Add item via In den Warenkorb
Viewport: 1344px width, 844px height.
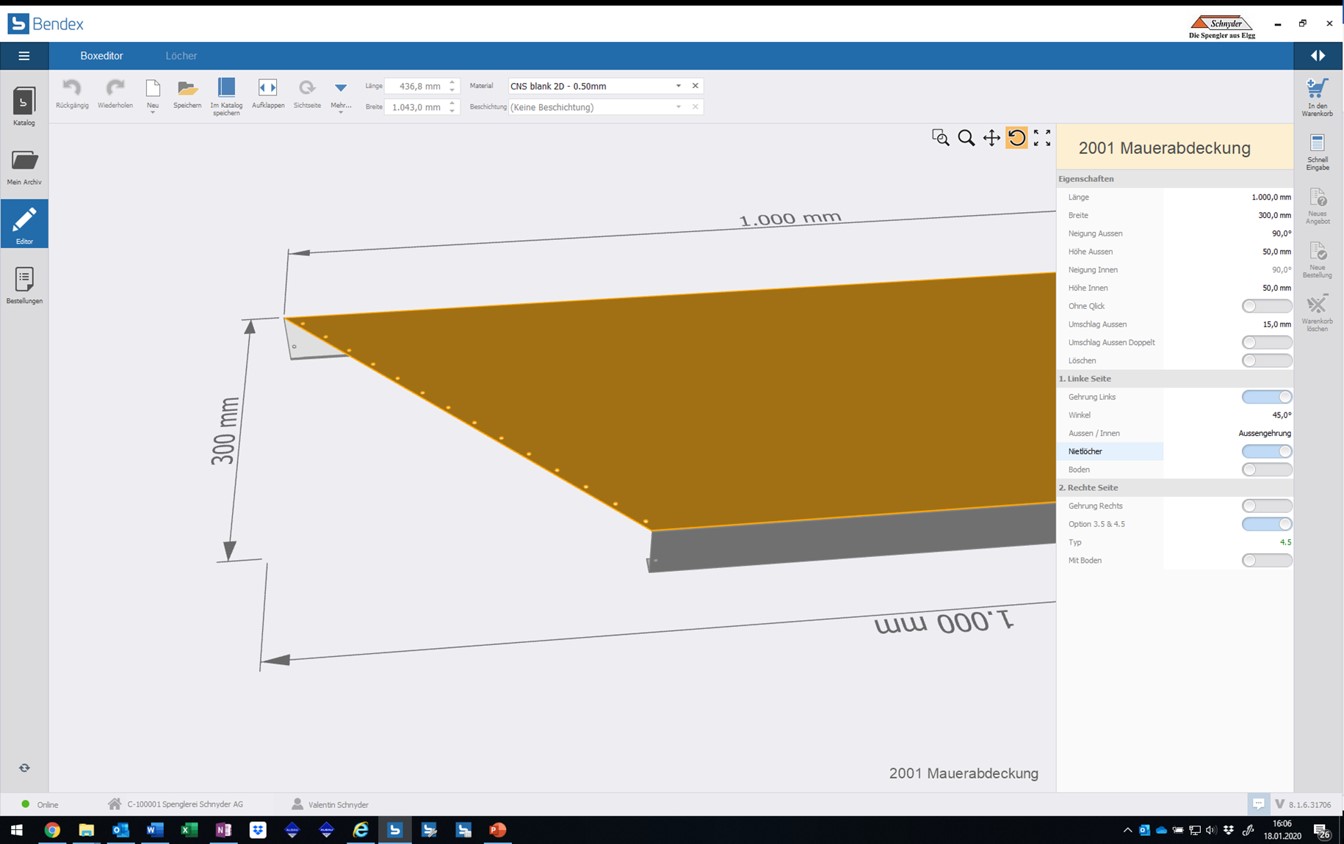pyautogui.click(x=1317, y=94)
